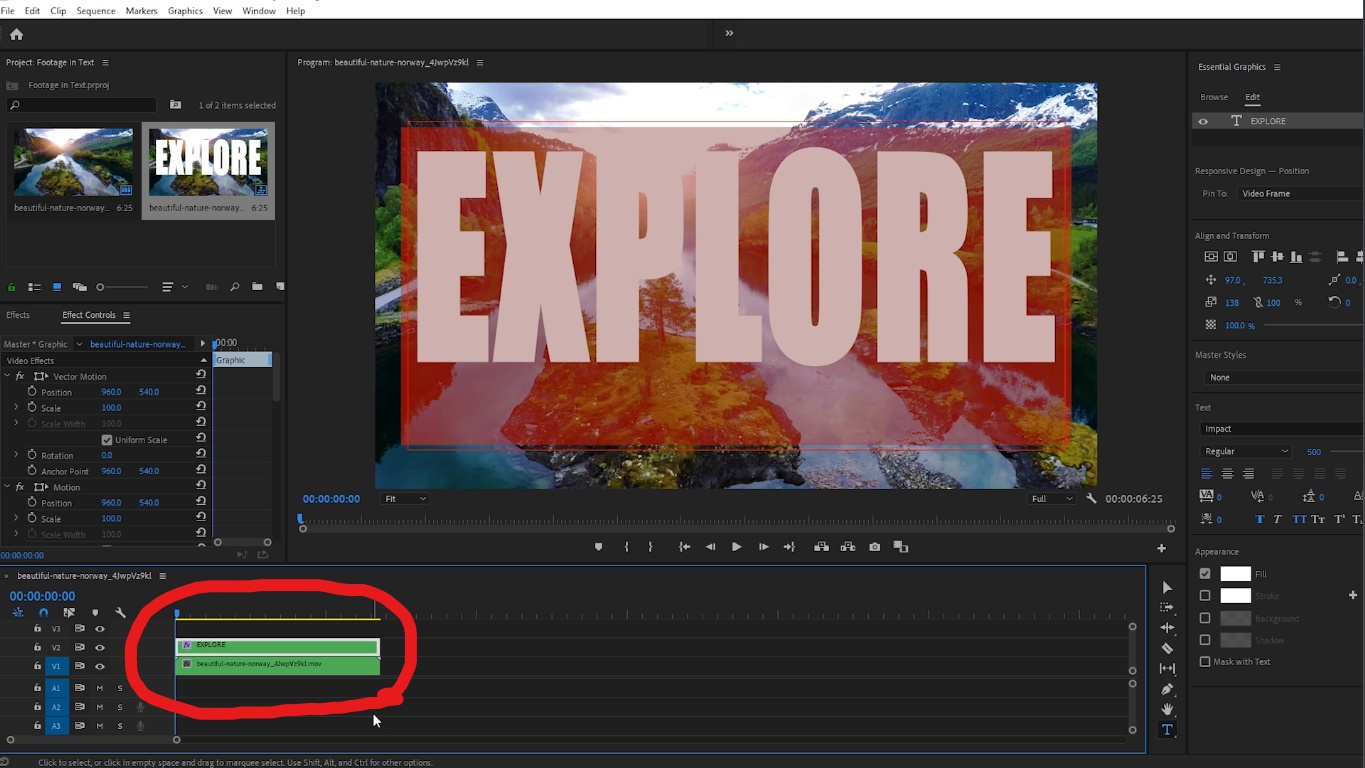This screenshot has width=1365, height=768.
Task: Select the Slip tool
Action: (x=1167, y=668)
